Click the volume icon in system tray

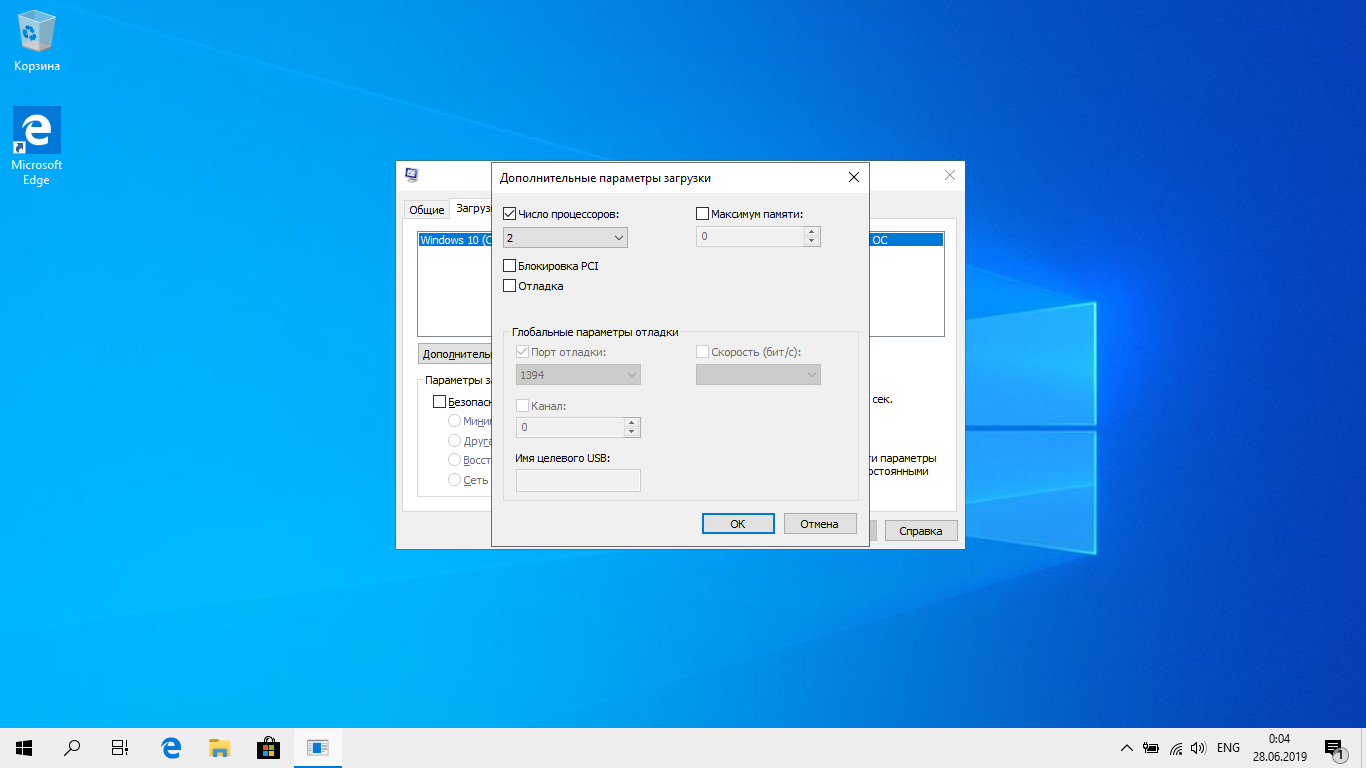pyautogui.click(x=1198, y=748)
